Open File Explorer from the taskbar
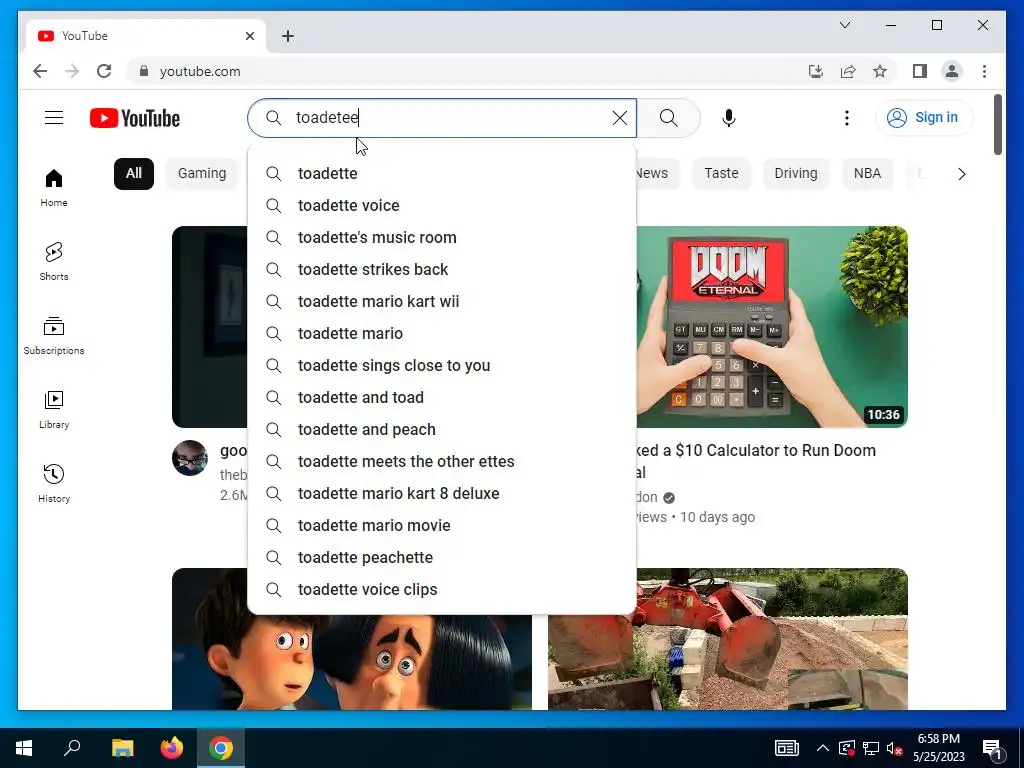Viewport: 1024px width, 768px height. click(x=122, y=748)
